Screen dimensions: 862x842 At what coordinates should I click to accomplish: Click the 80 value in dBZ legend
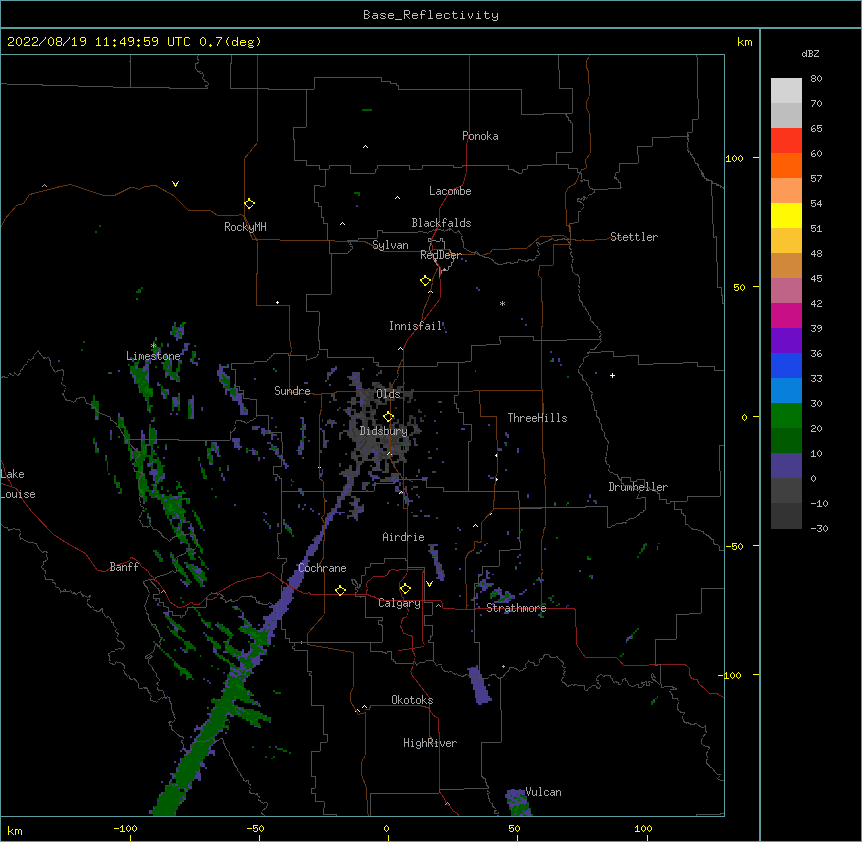click(x=816, y=79)
